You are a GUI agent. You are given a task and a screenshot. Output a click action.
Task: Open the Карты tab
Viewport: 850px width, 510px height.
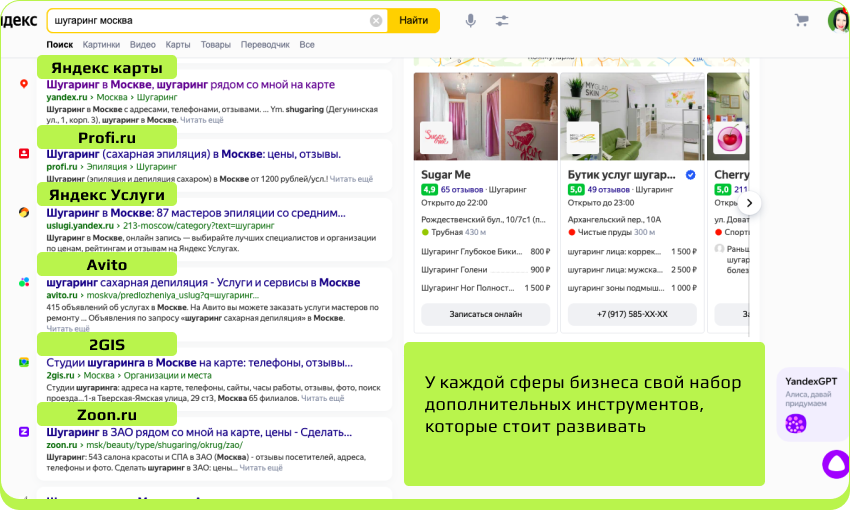[178, 44]
